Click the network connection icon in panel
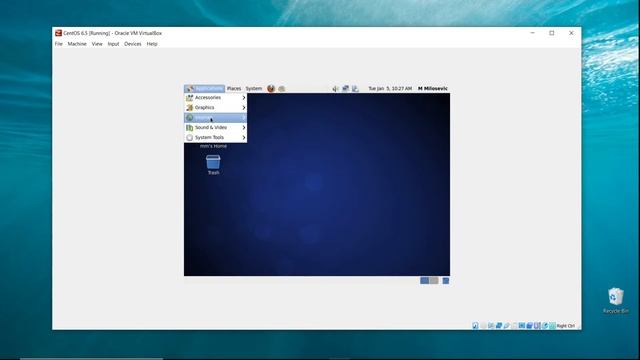This screenshot has width=640, height=360. point(345,89)
